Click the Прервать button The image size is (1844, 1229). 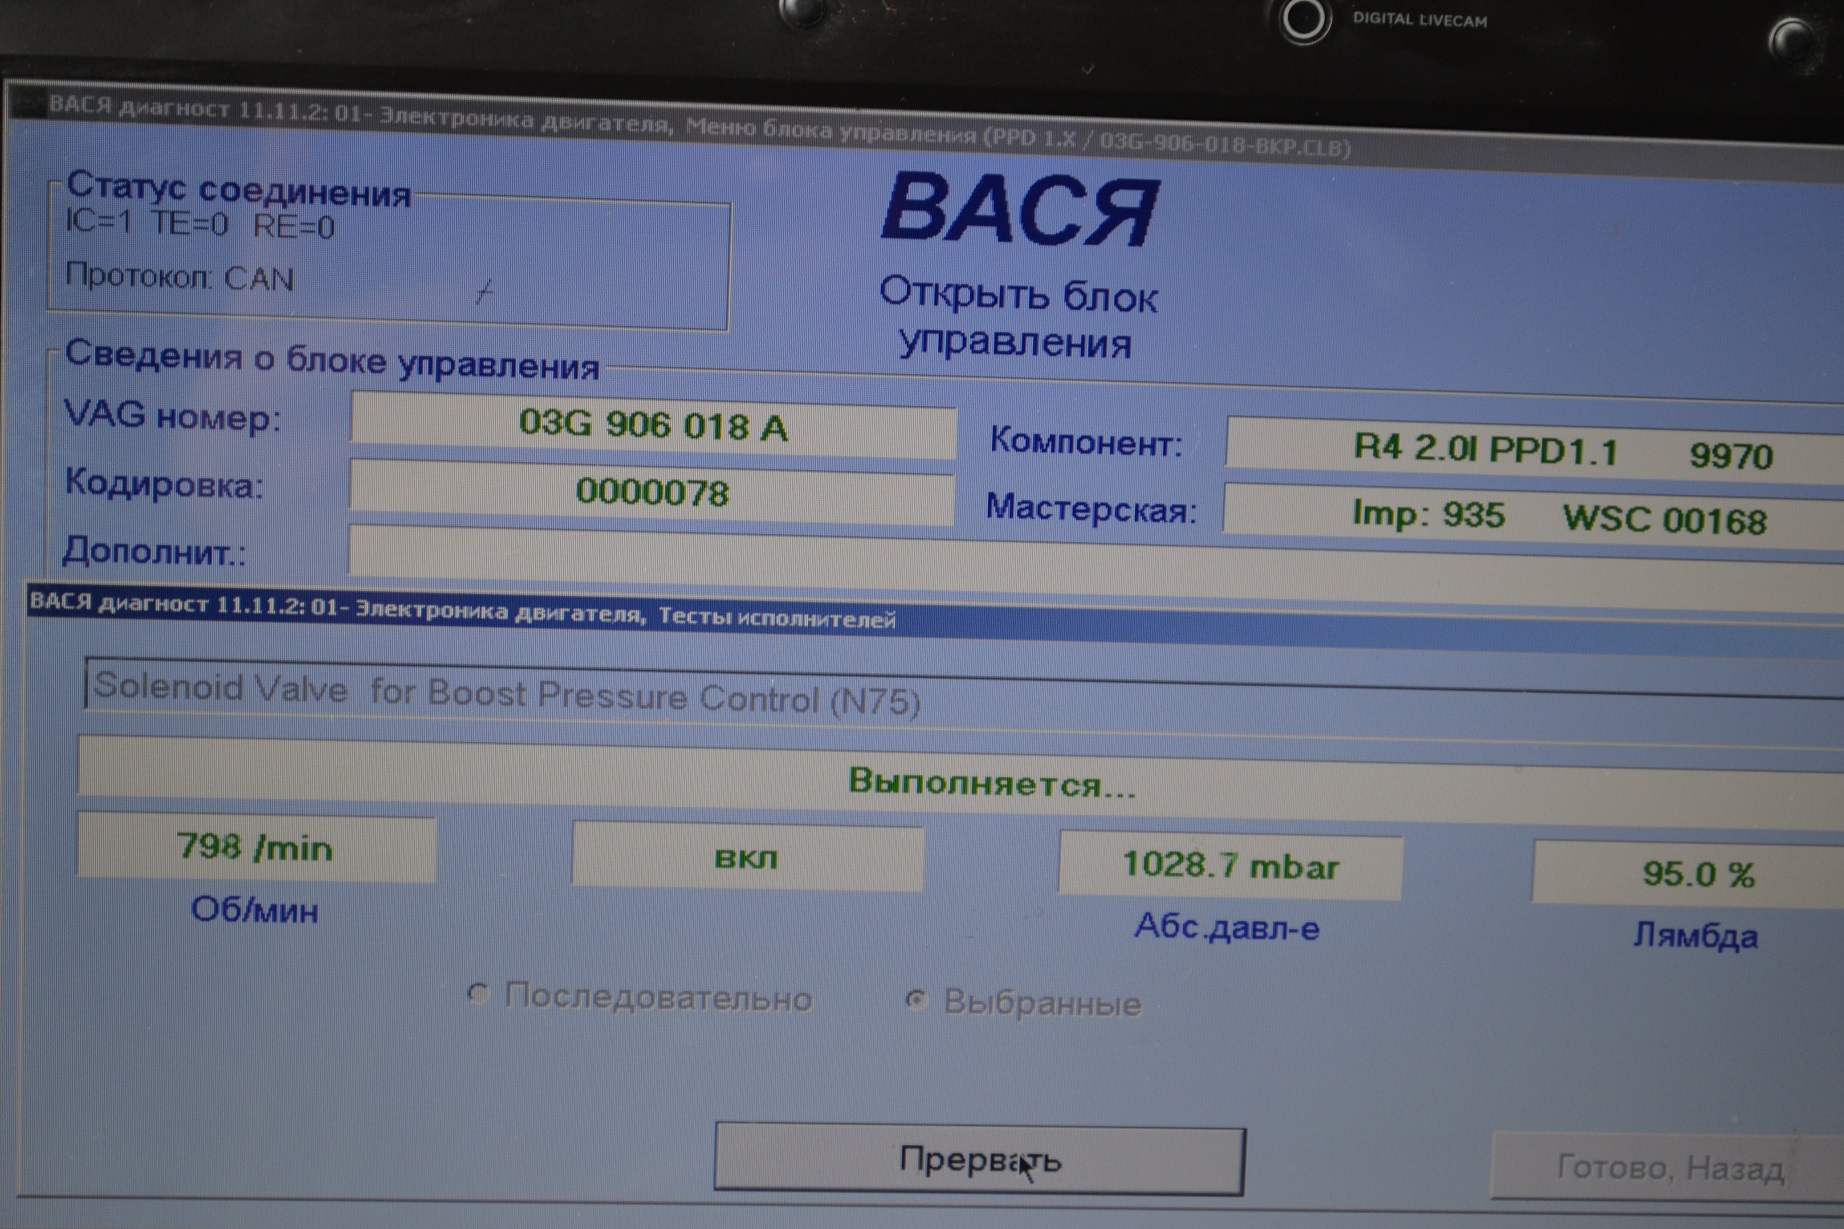tap(978, 1159)
